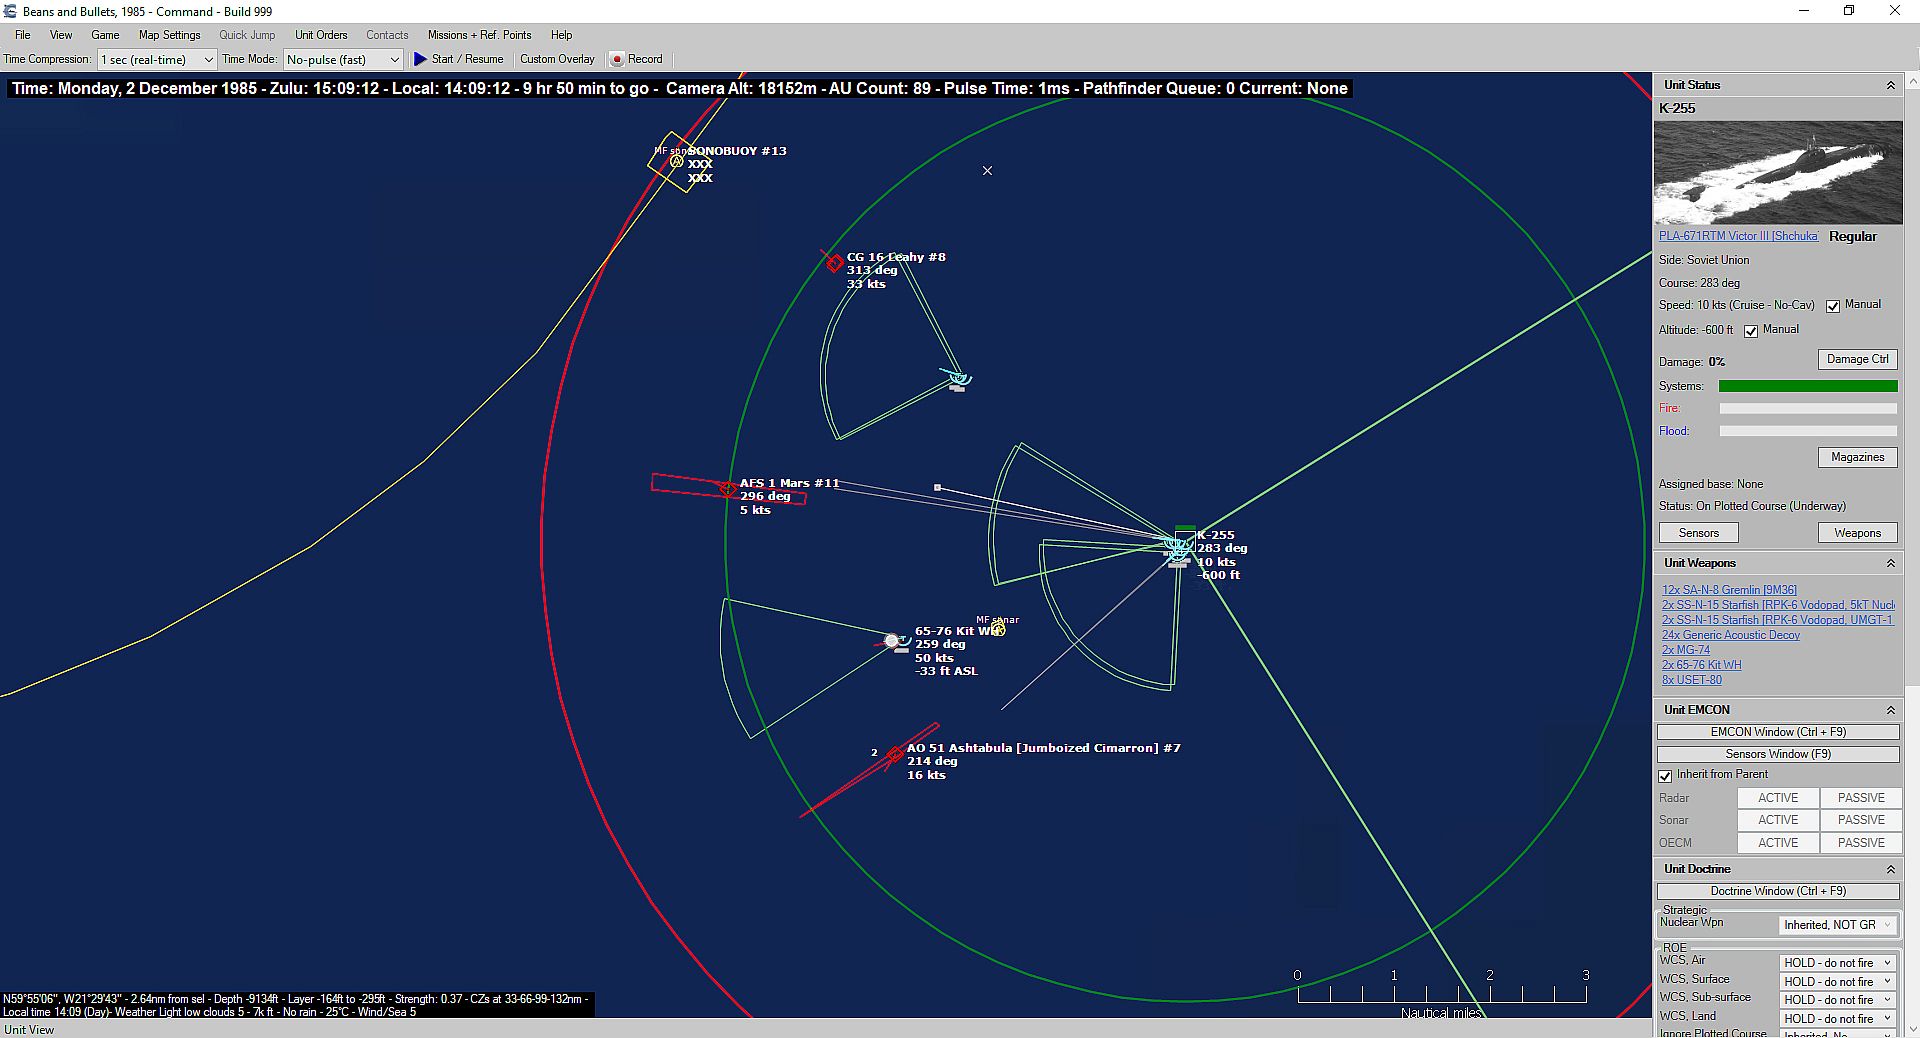The height and width of the screenshot is (1038, 1920).
Task: Select the AO 51 Ashtabula contact marker
Action: [x=895, y=754]
